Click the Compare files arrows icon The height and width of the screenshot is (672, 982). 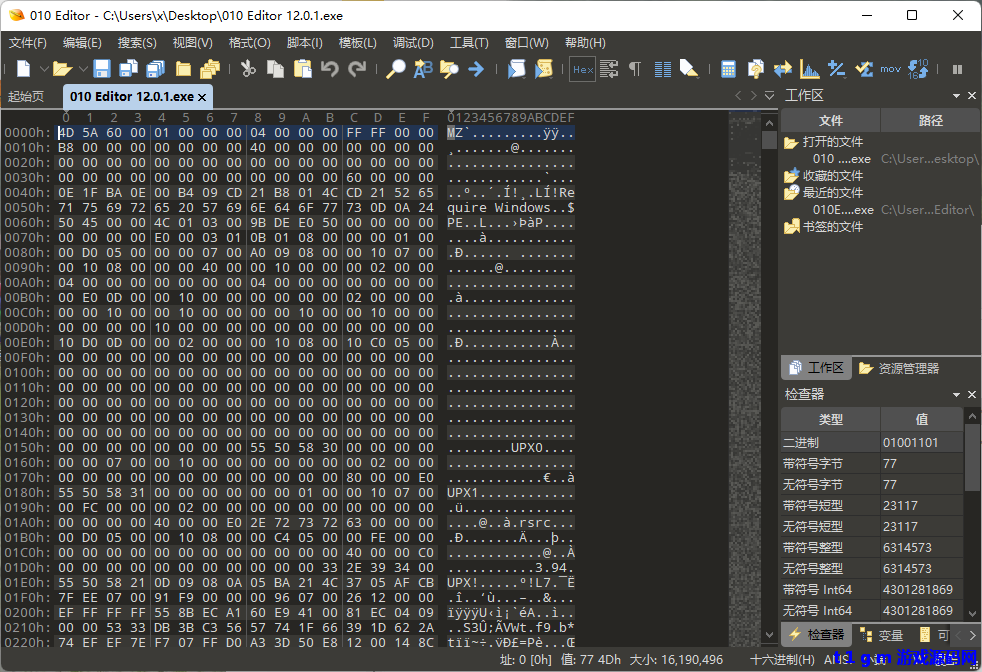(x=783, y=69)
